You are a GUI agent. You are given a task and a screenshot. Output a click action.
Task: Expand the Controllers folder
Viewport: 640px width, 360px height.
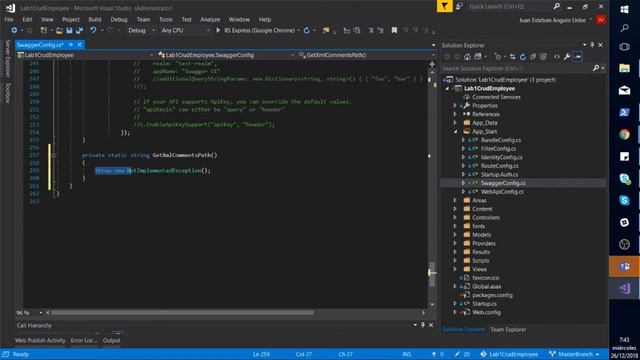pyautogui.click(x=455, y=218)
